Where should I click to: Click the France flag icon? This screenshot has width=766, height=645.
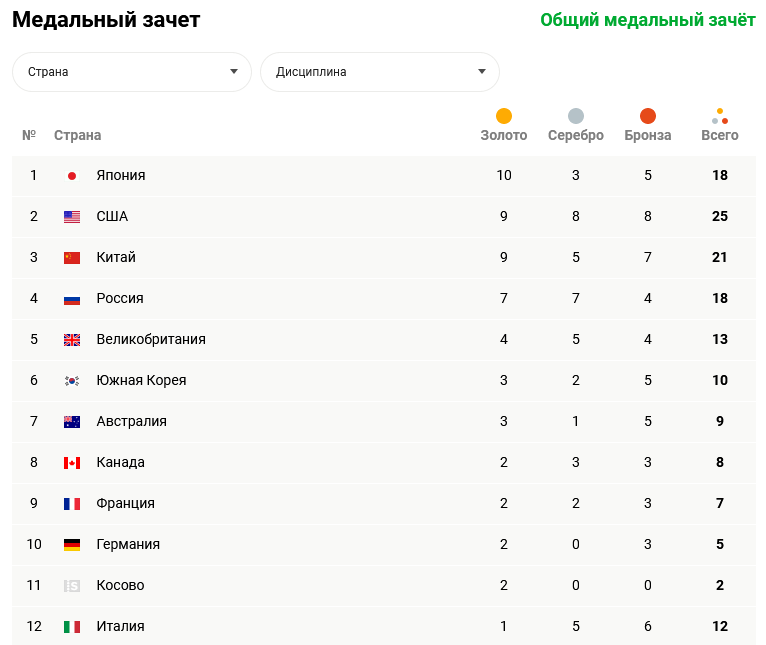[x=72, y=504]
